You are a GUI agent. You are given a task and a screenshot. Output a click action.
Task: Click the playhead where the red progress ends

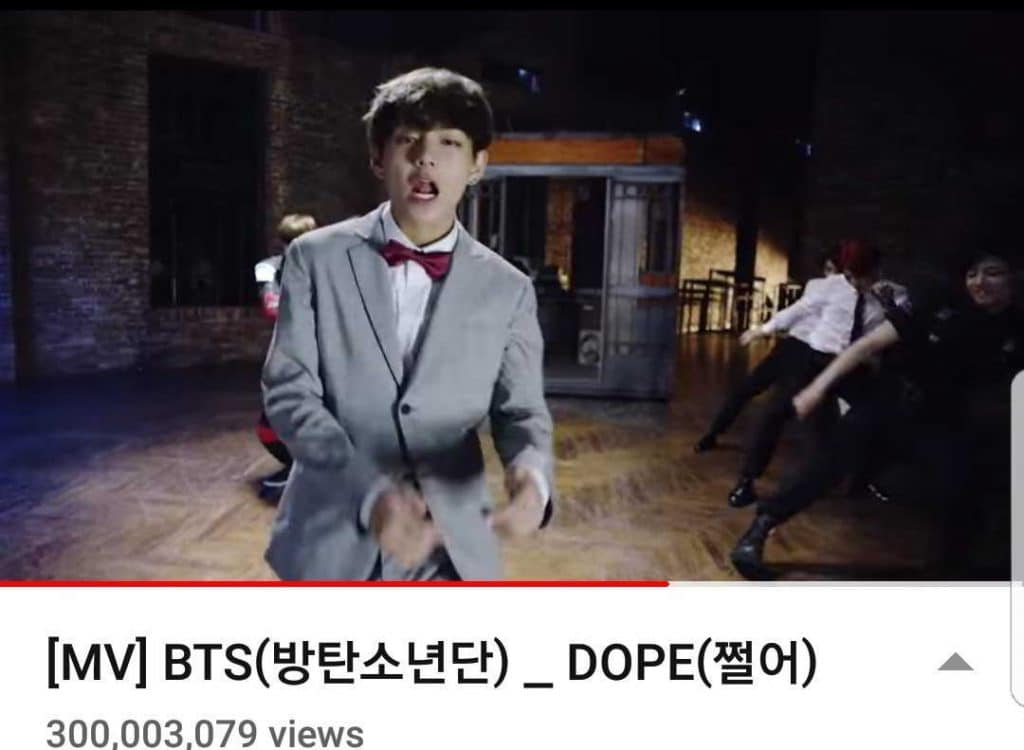[667, 583]
